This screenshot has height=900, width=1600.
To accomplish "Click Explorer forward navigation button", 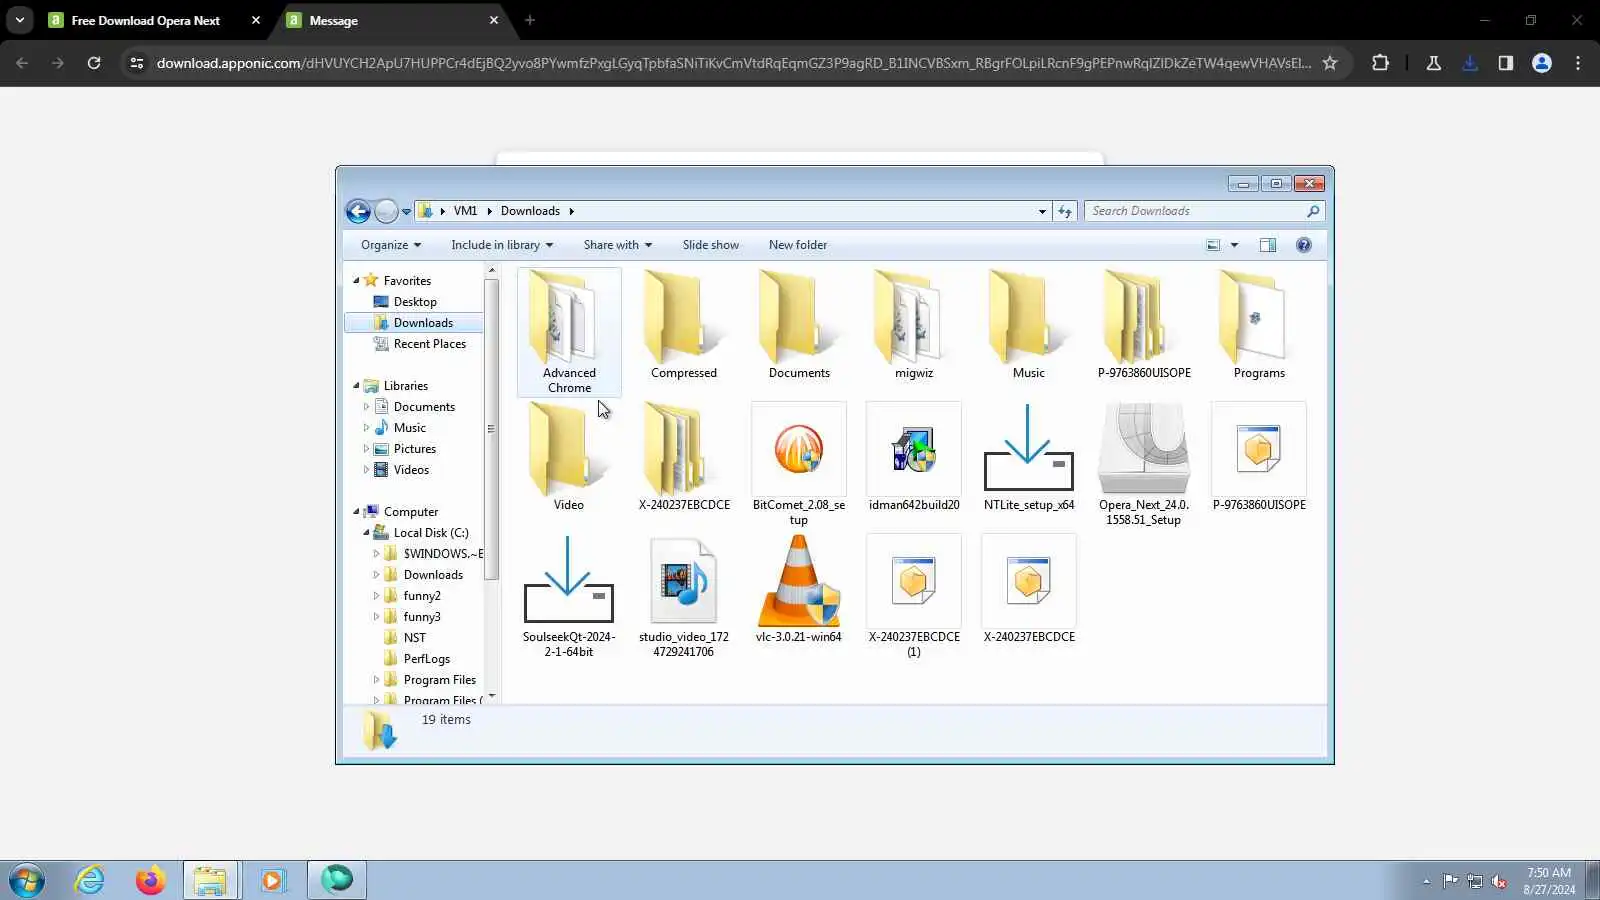I will point(386,211).
